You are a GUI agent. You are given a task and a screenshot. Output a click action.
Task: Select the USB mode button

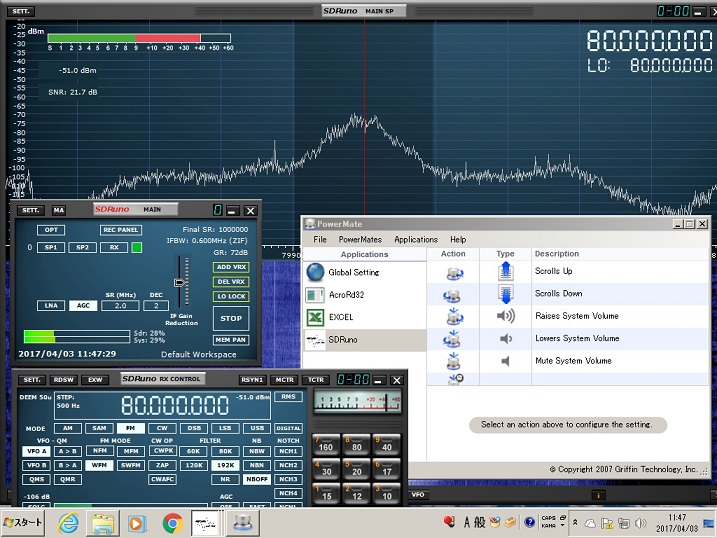[x=257, y=428]
